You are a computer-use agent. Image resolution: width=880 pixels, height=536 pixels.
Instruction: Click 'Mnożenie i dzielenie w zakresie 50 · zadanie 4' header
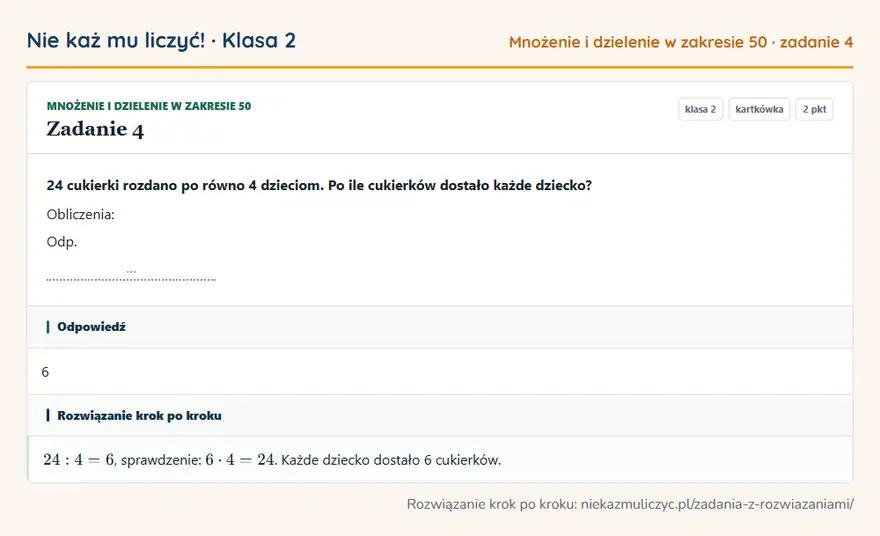click(681, 42)
